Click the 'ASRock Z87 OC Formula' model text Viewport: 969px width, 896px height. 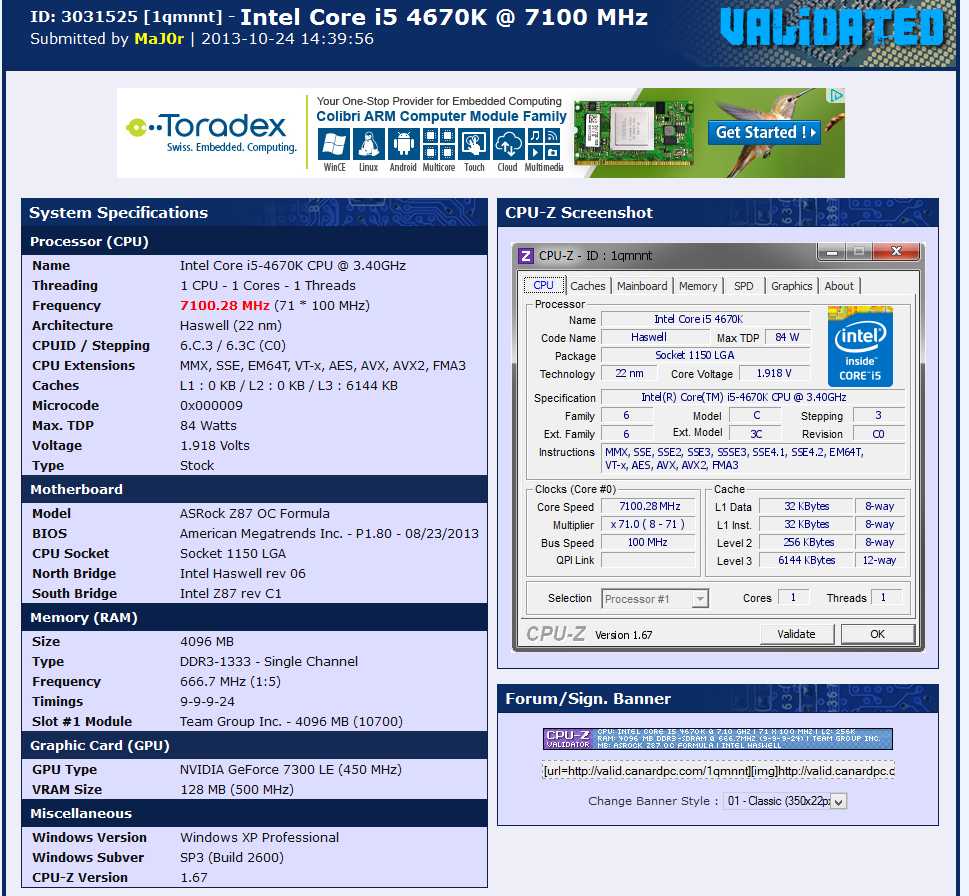[x=255, y=514]
